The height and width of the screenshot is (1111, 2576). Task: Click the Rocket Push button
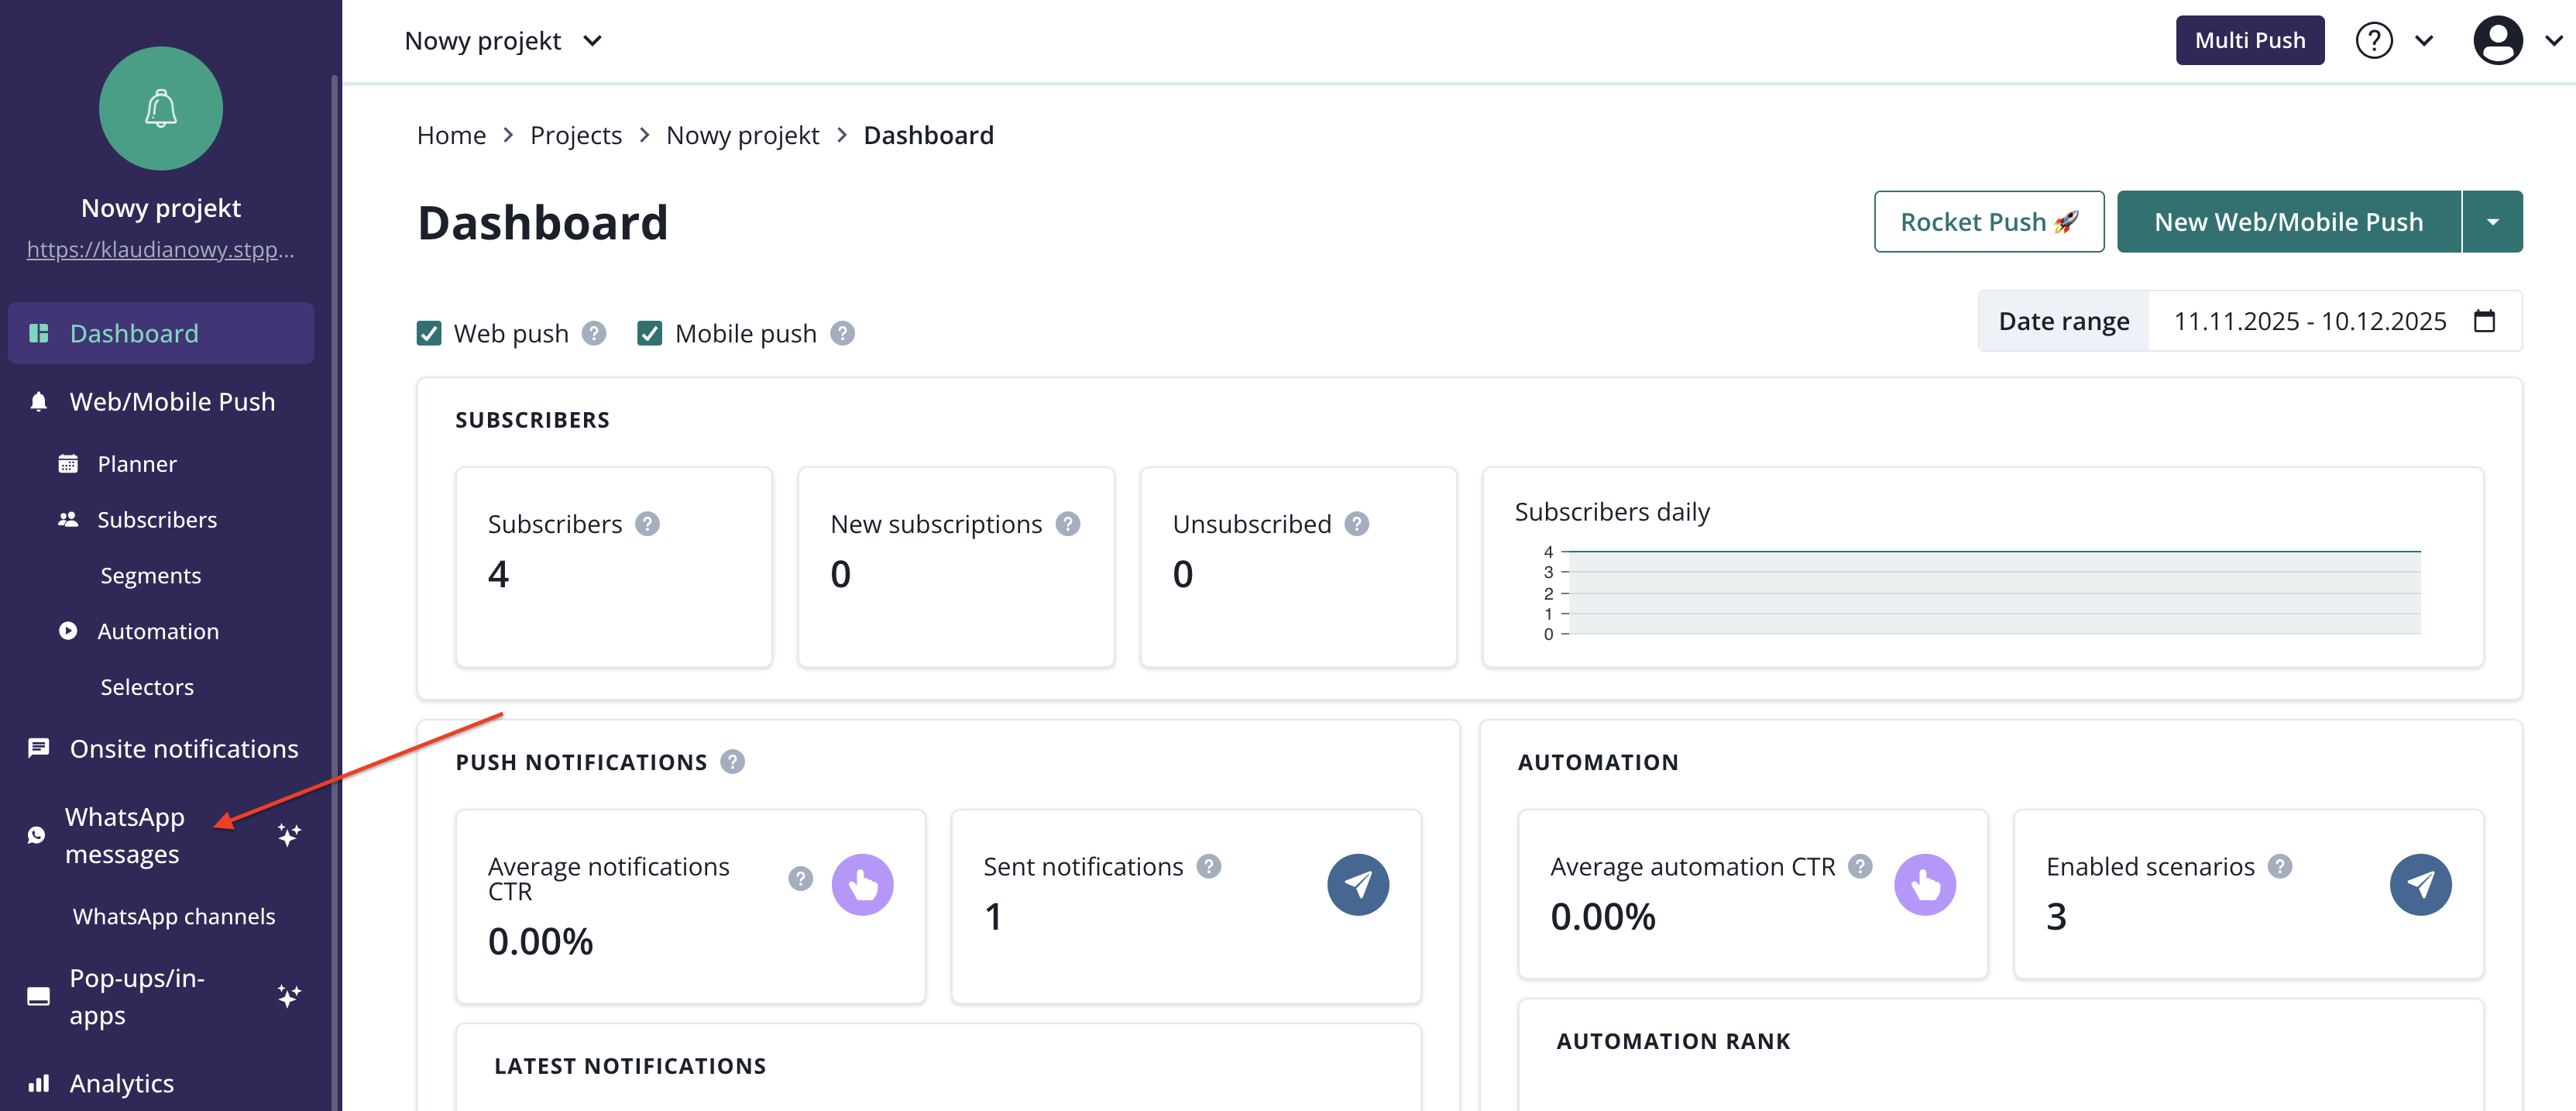1988,222
